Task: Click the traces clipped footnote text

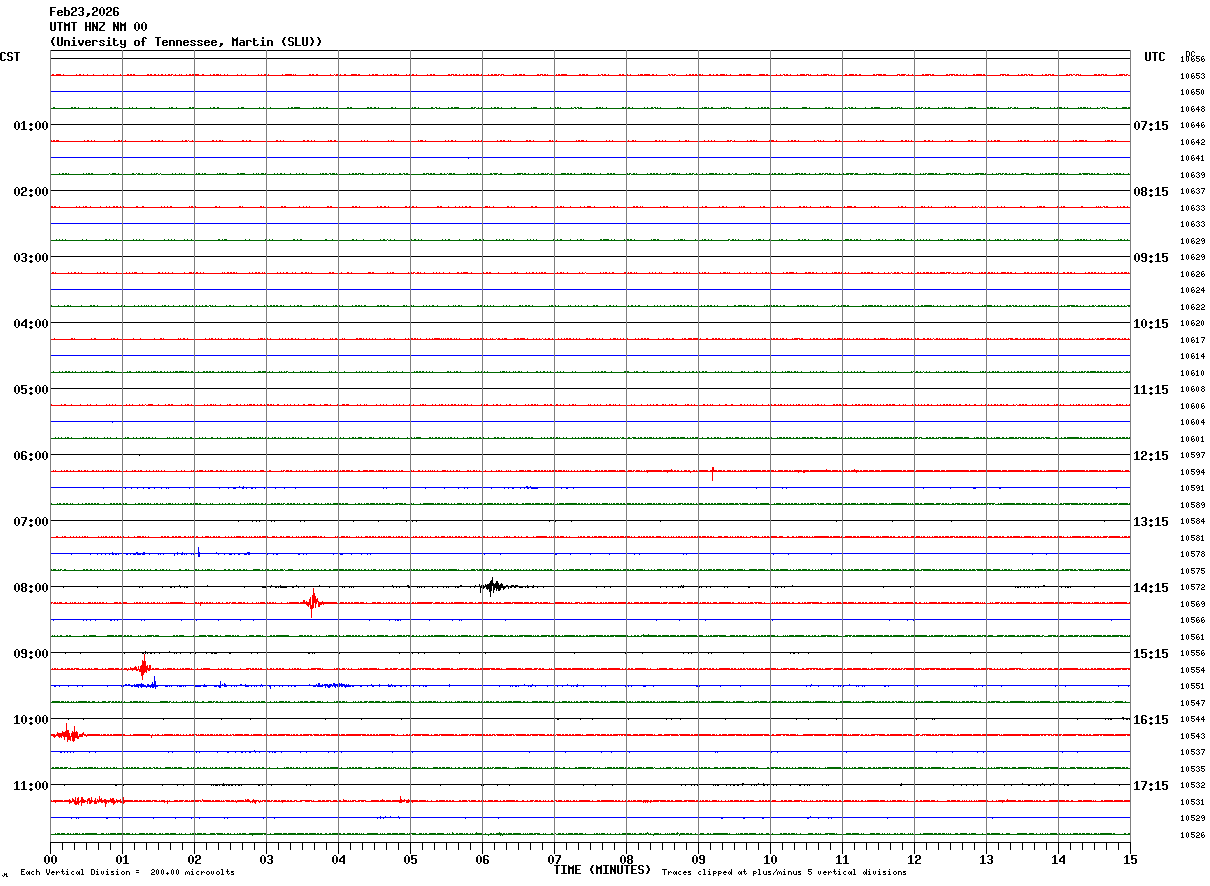Action: [784, 873]
